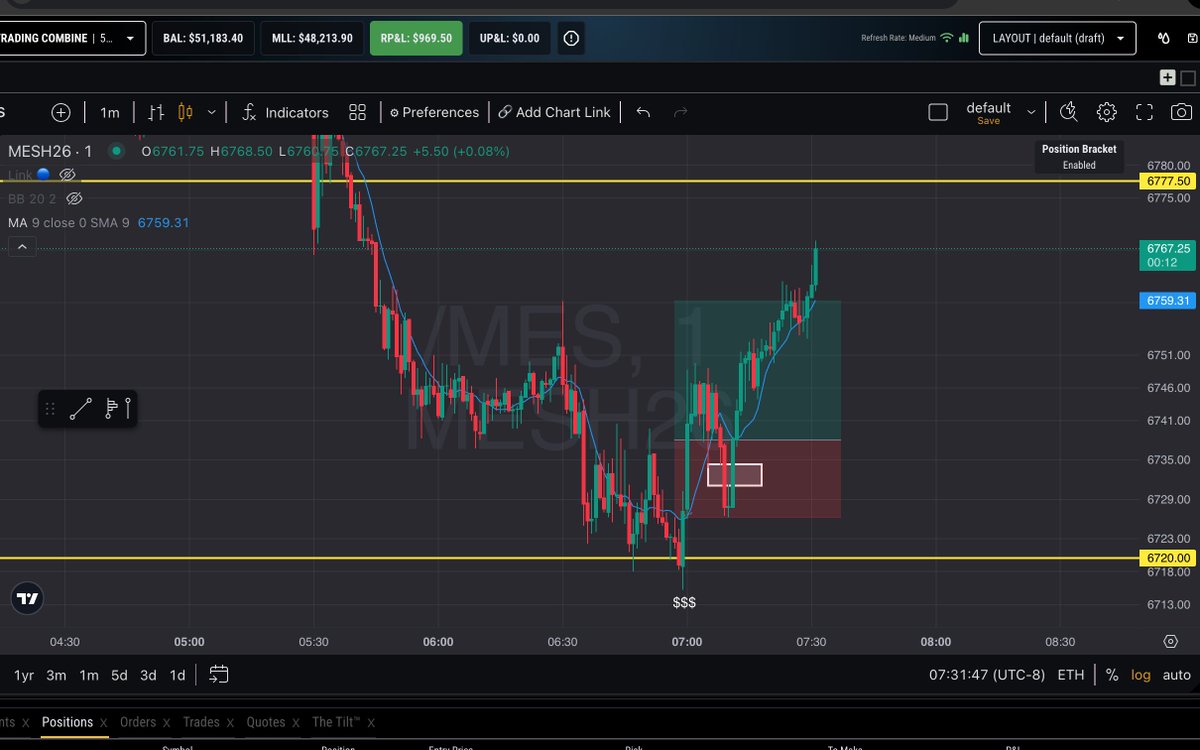Click the MESH26 symbol title
1200x750 pixels.
(50, 151)
